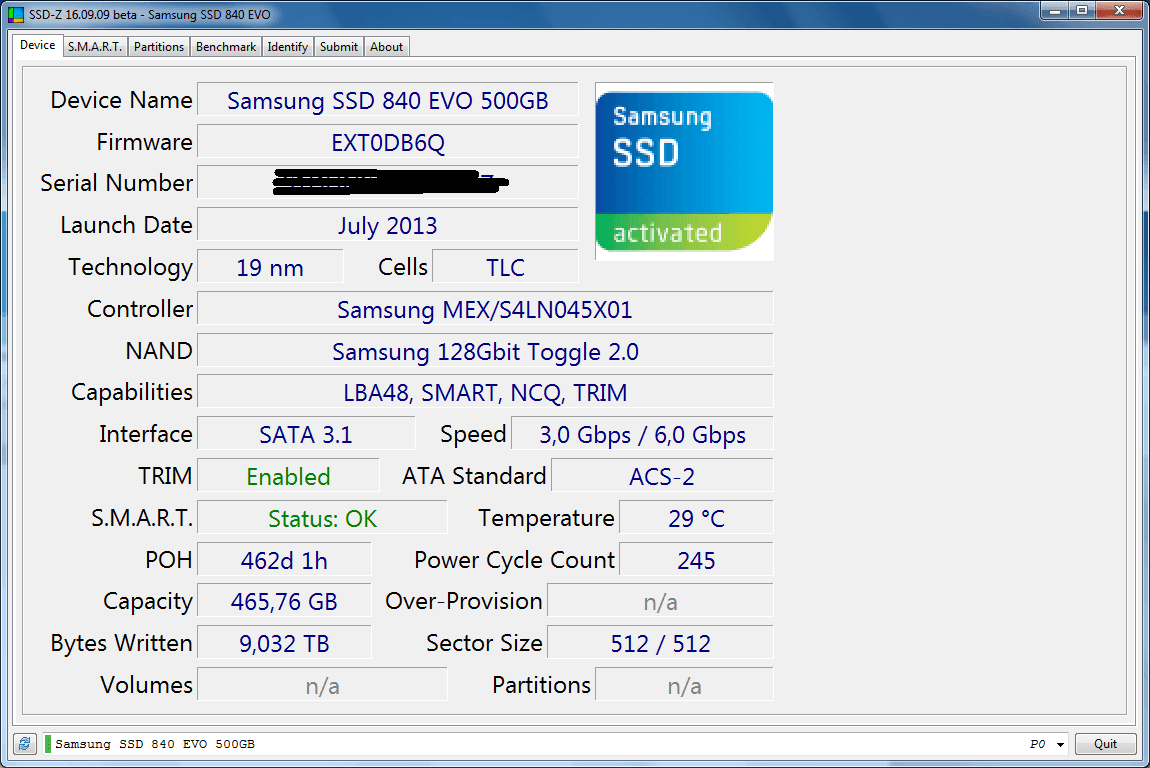Go to the Submit tab
Screen dimensions: 1150x768
coord(339,47)
